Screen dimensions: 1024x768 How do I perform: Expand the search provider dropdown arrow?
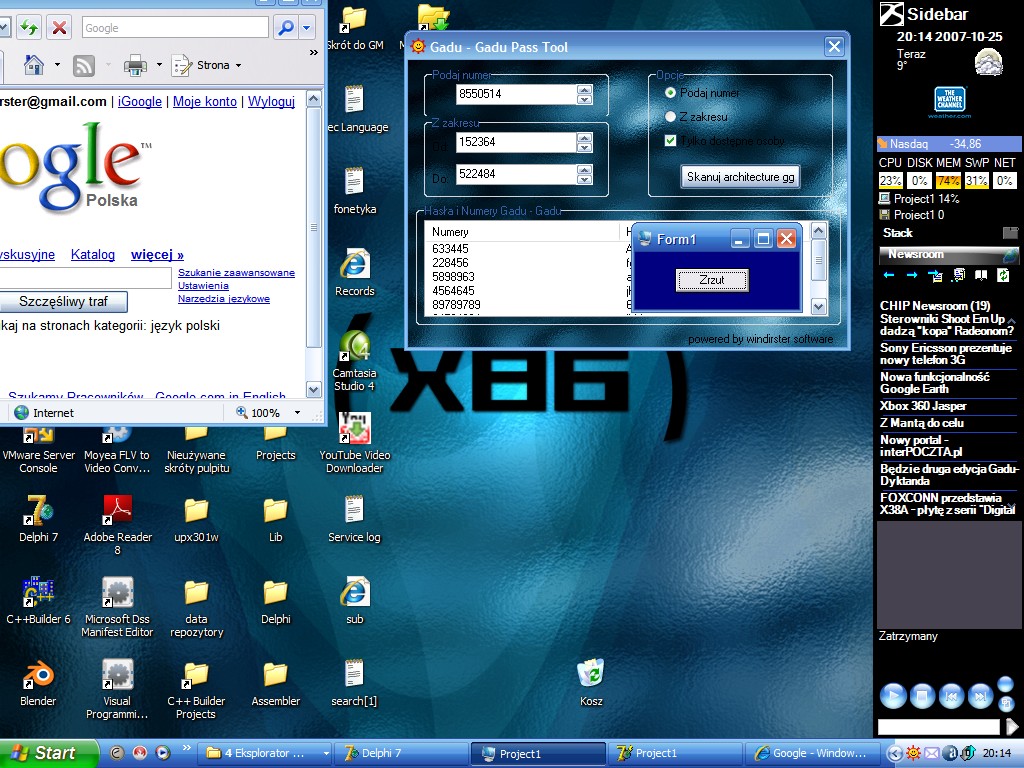(307, 28)
